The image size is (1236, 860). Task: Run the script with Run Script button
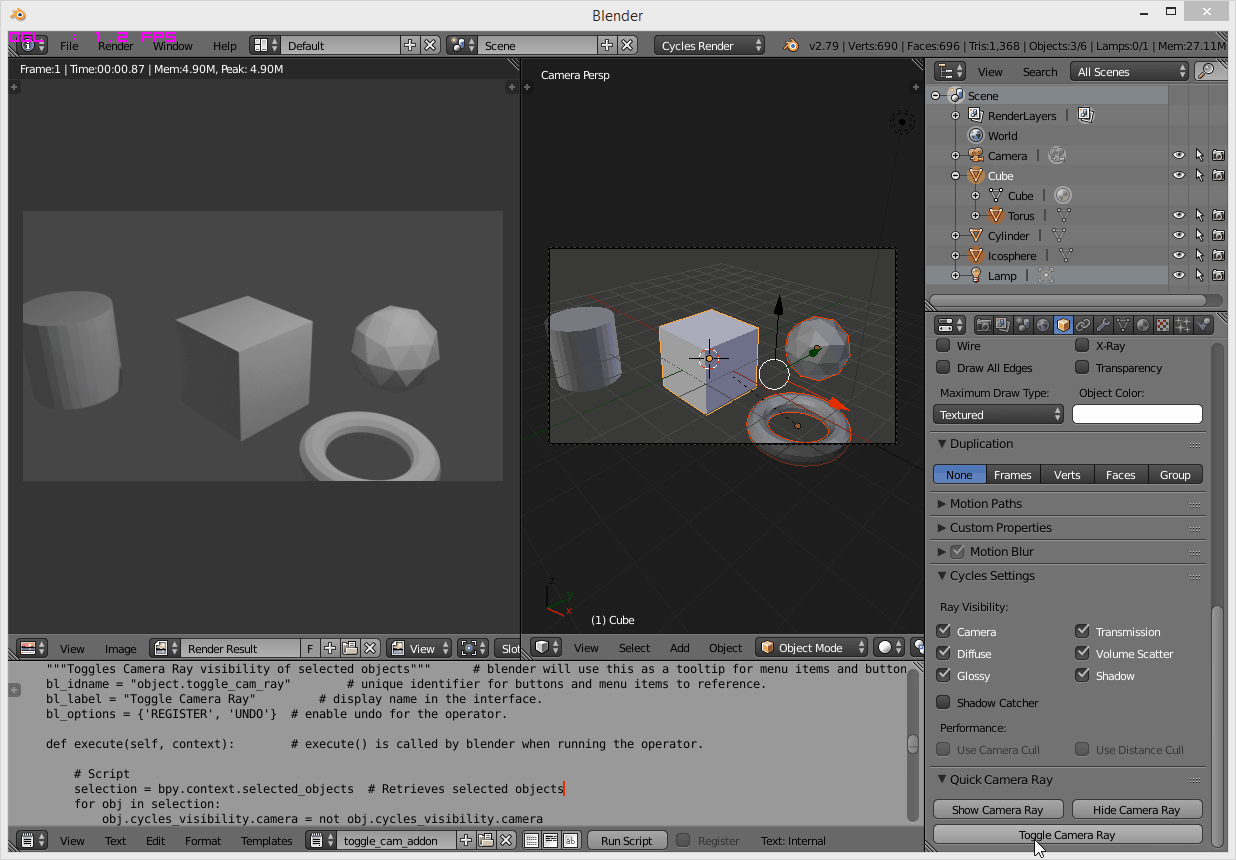[x=627, y=840]
